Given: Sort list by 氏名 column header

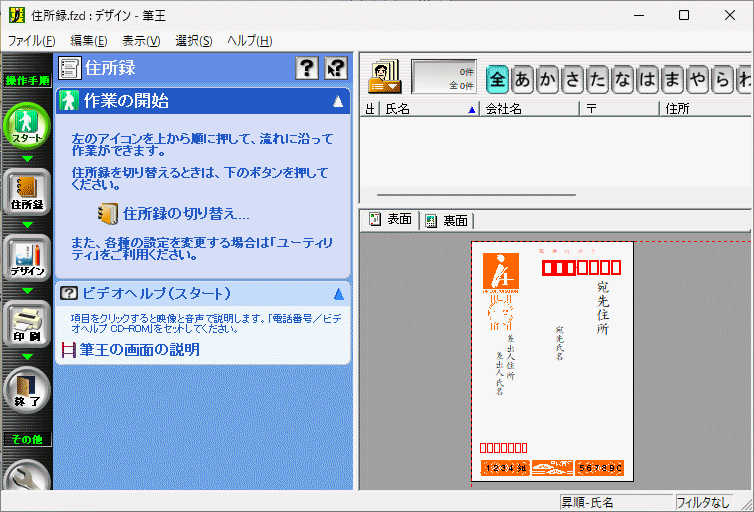Looking at the screenshot, I should point(429,109).
